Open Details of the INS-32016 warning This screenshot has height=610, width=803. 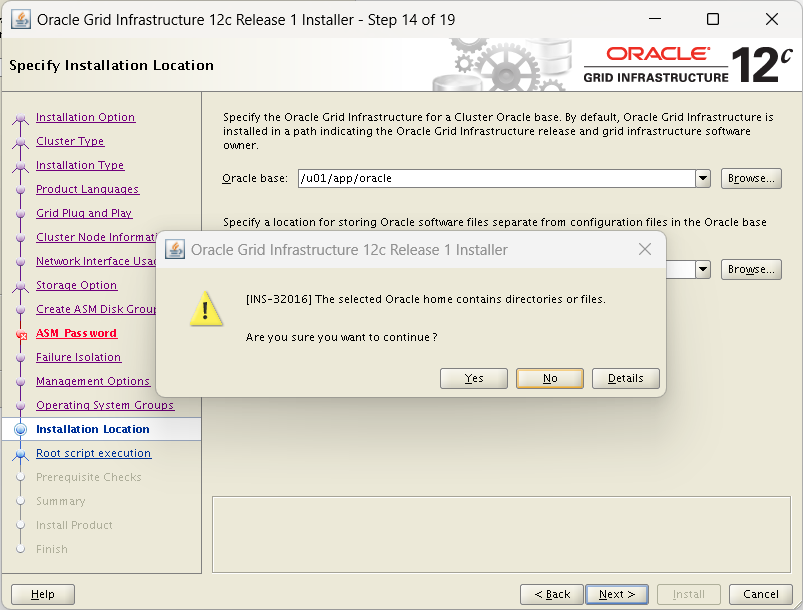point(625,378)
